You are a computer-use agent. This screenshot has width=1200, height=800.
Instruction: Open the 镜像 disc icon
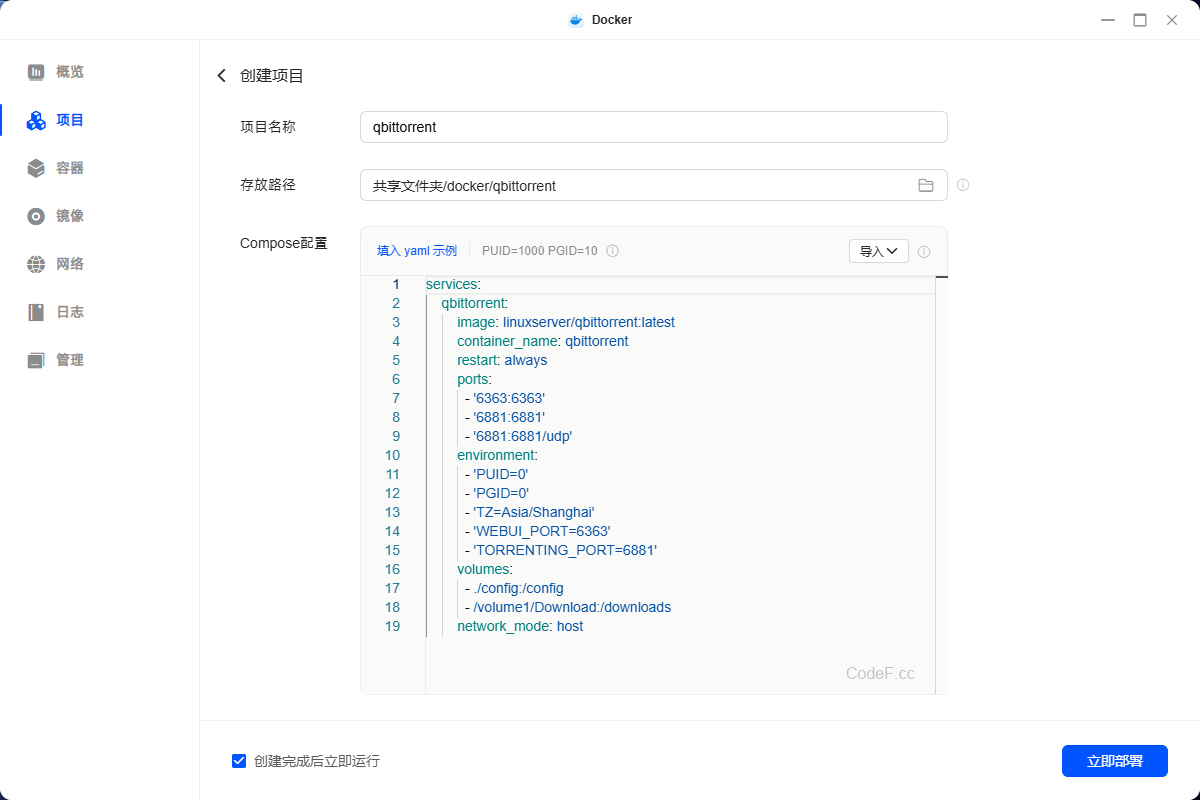[x=37, y=216]
